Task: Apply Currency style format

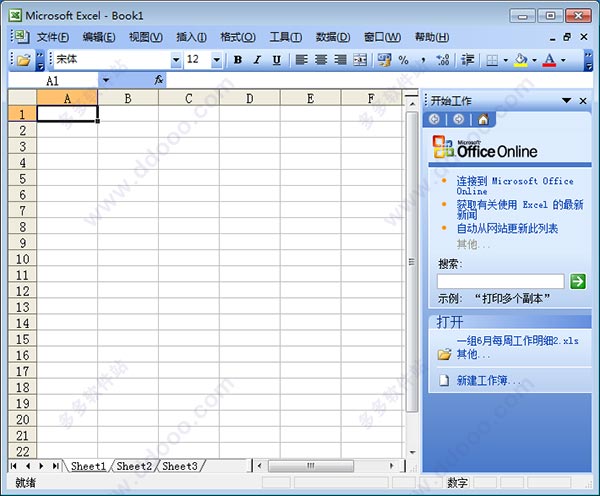Action: click(384, 60)
